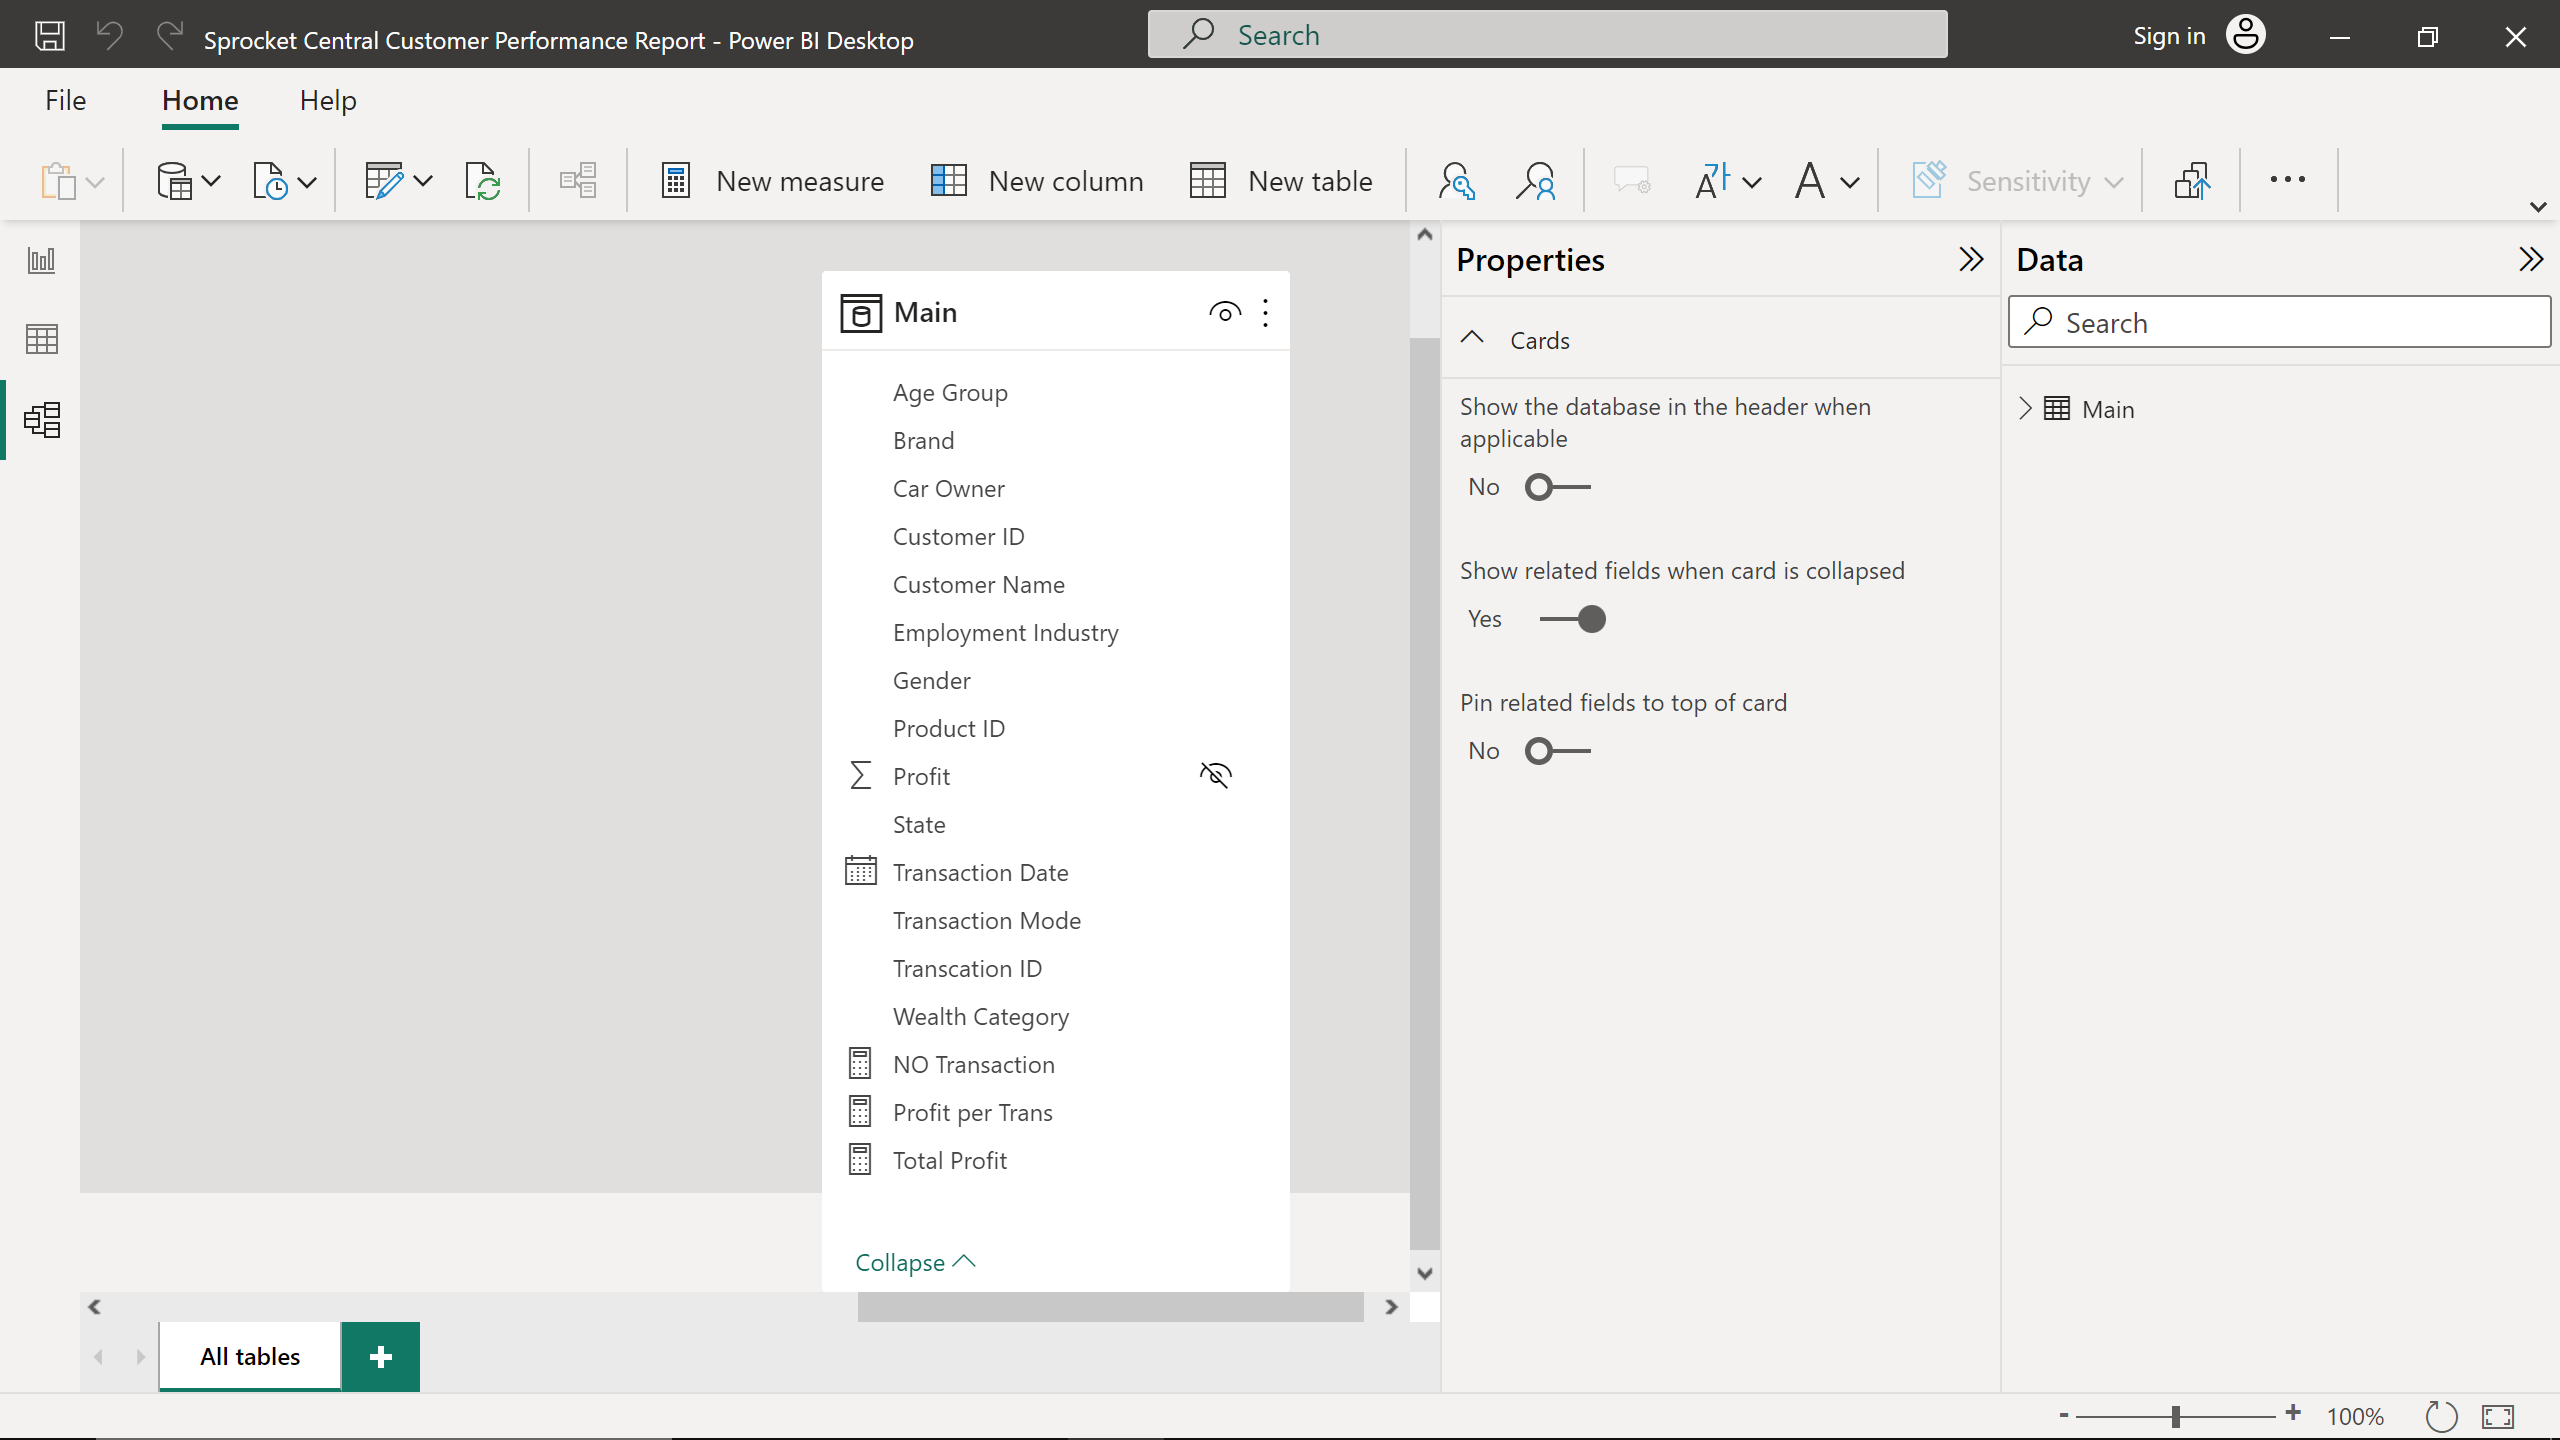
Task: Click the Publish icon
Action: click(x=2191, y=181)
